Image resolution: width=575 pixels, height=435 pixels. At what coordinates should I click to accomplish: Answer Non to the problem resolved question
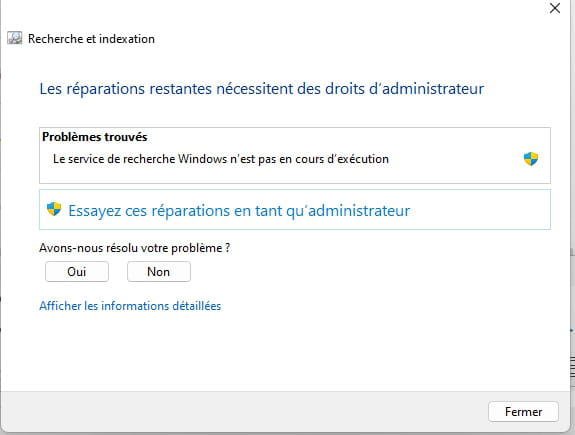point(159,271)
